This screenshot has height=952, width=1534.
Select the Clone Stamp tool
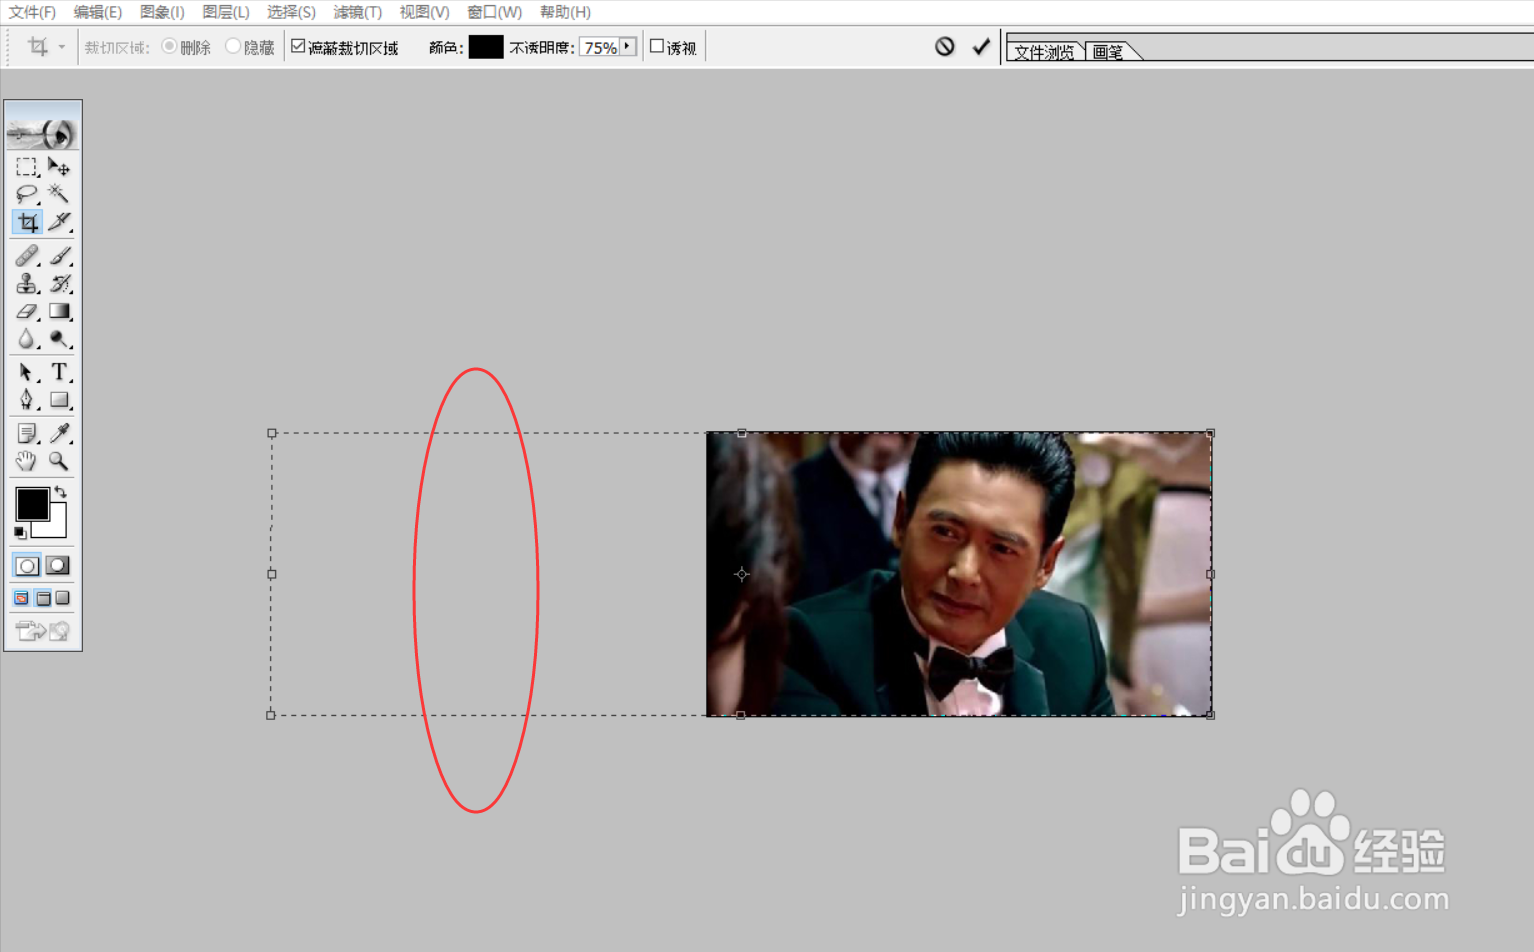tap(27, 284)
